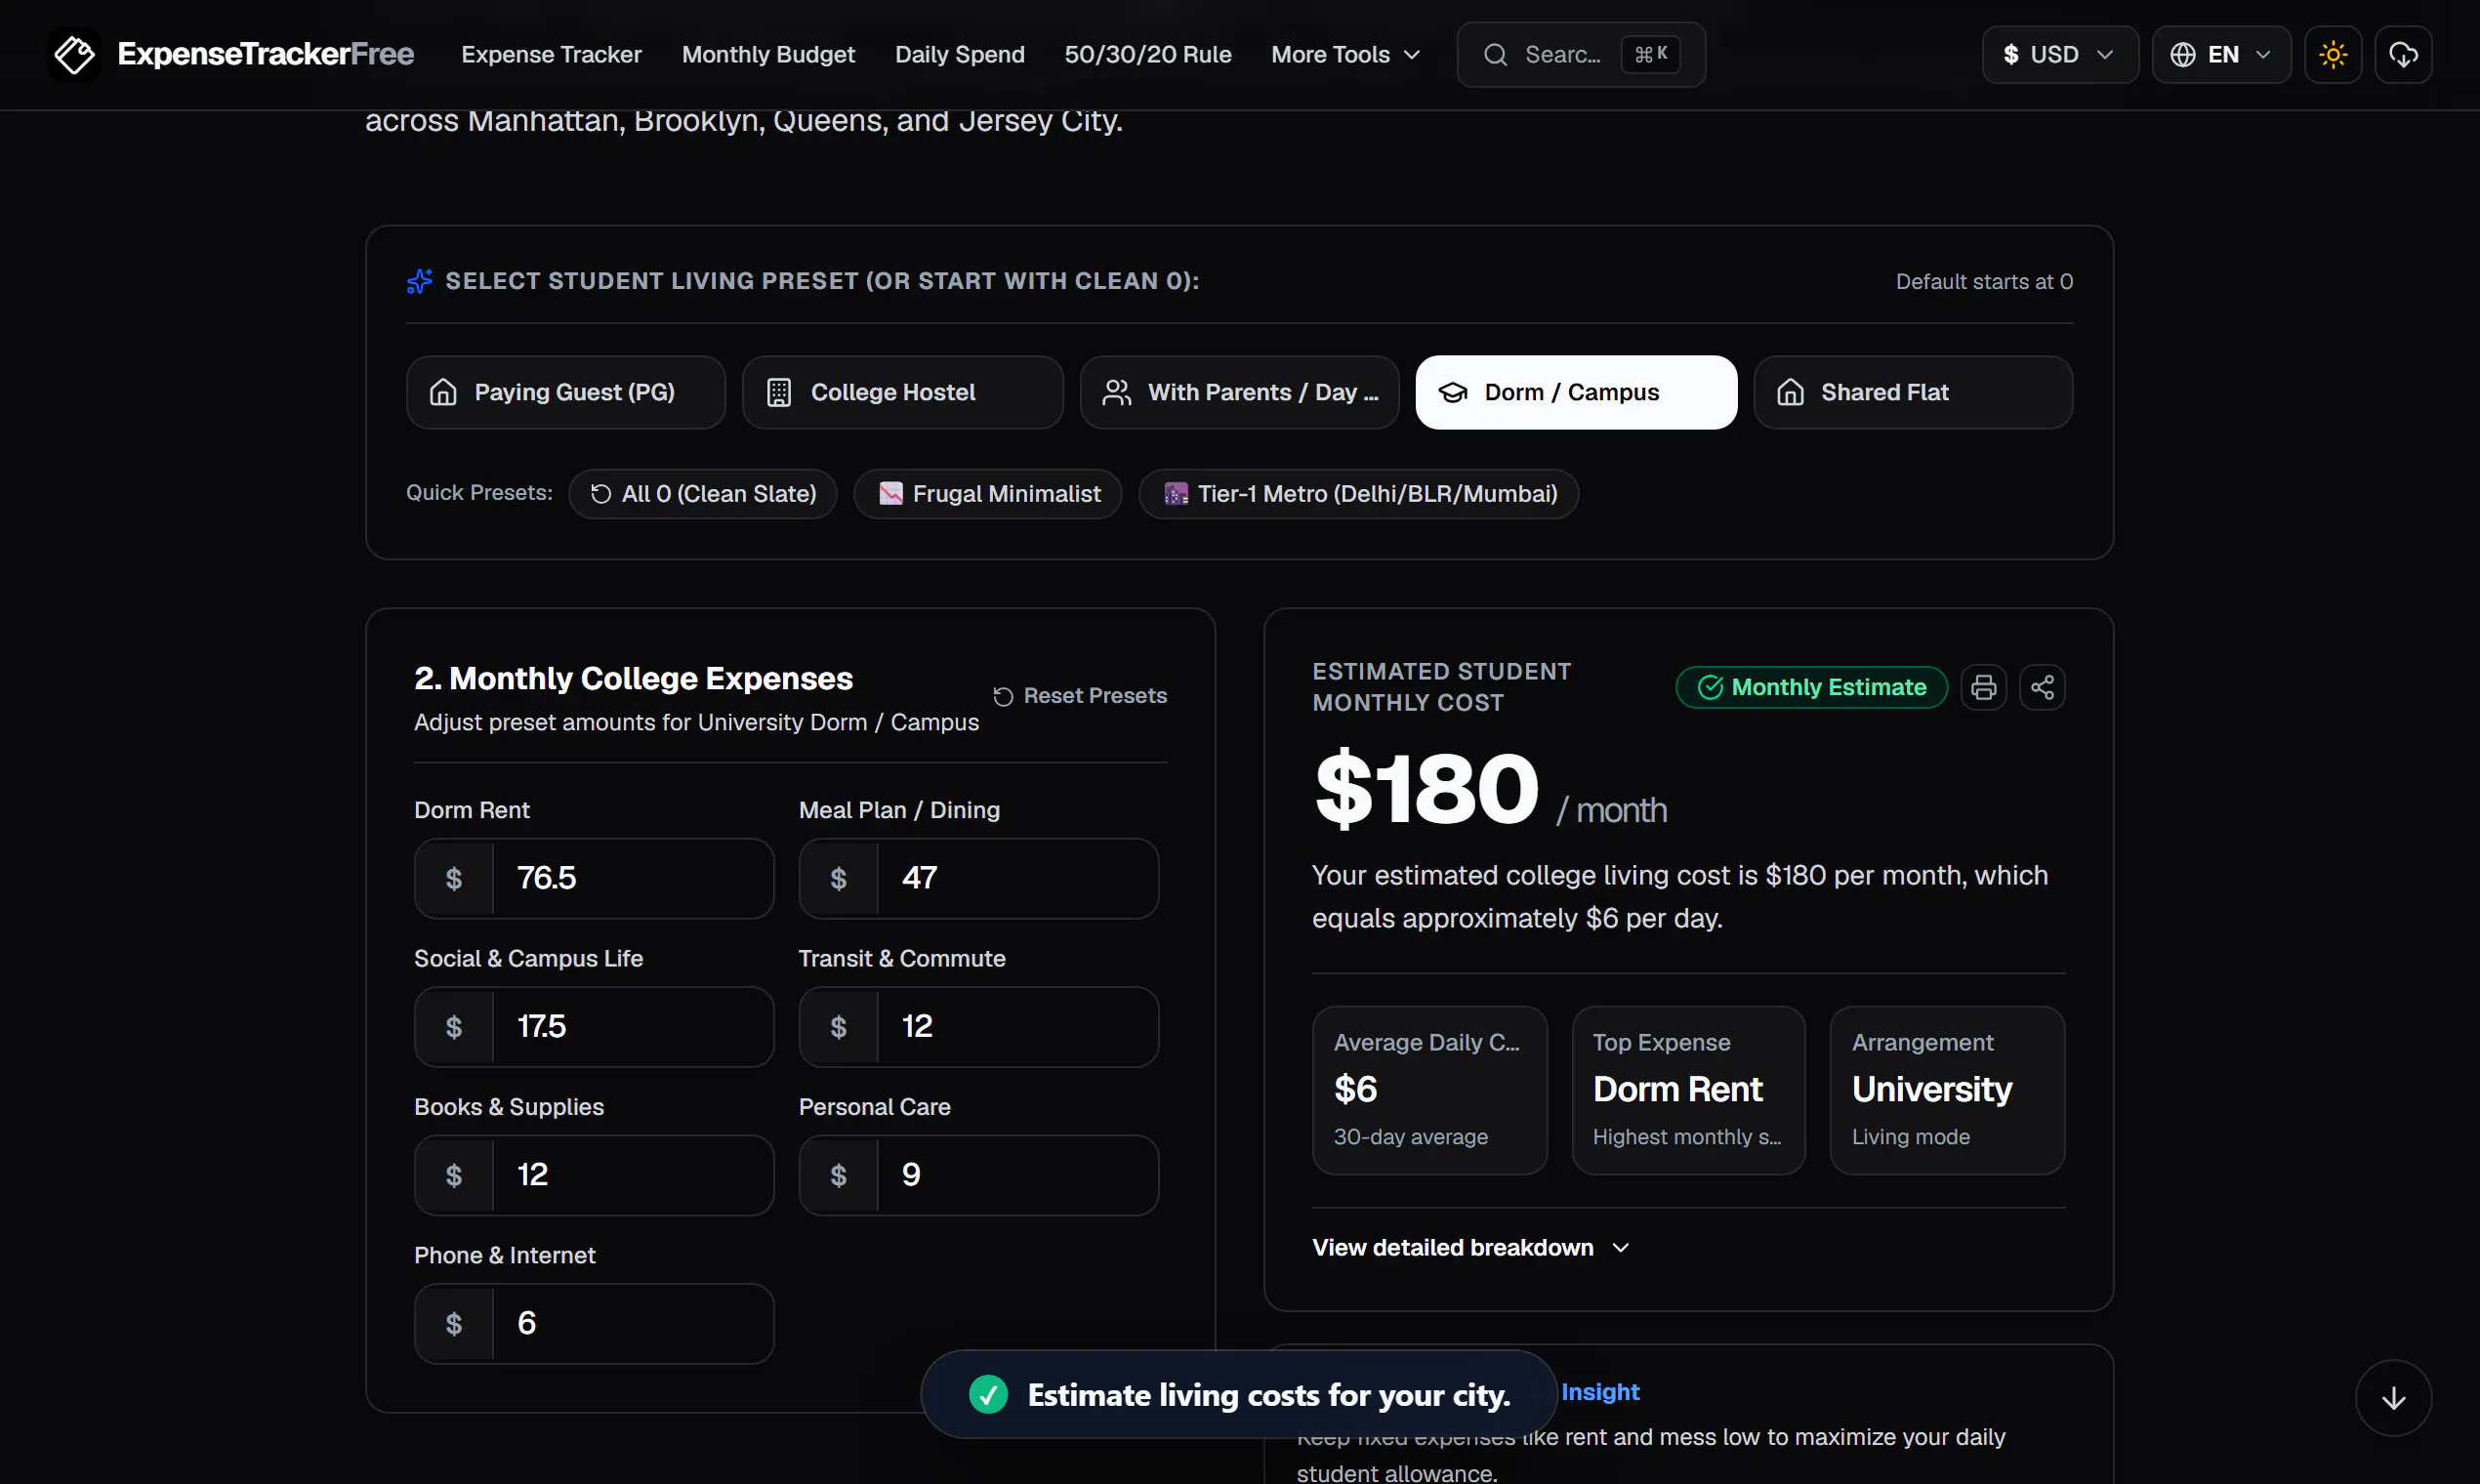This screenshot has height=1484, width=2480.
Task: Toggle light theme with sun icon
Action: pos(2332,54)
